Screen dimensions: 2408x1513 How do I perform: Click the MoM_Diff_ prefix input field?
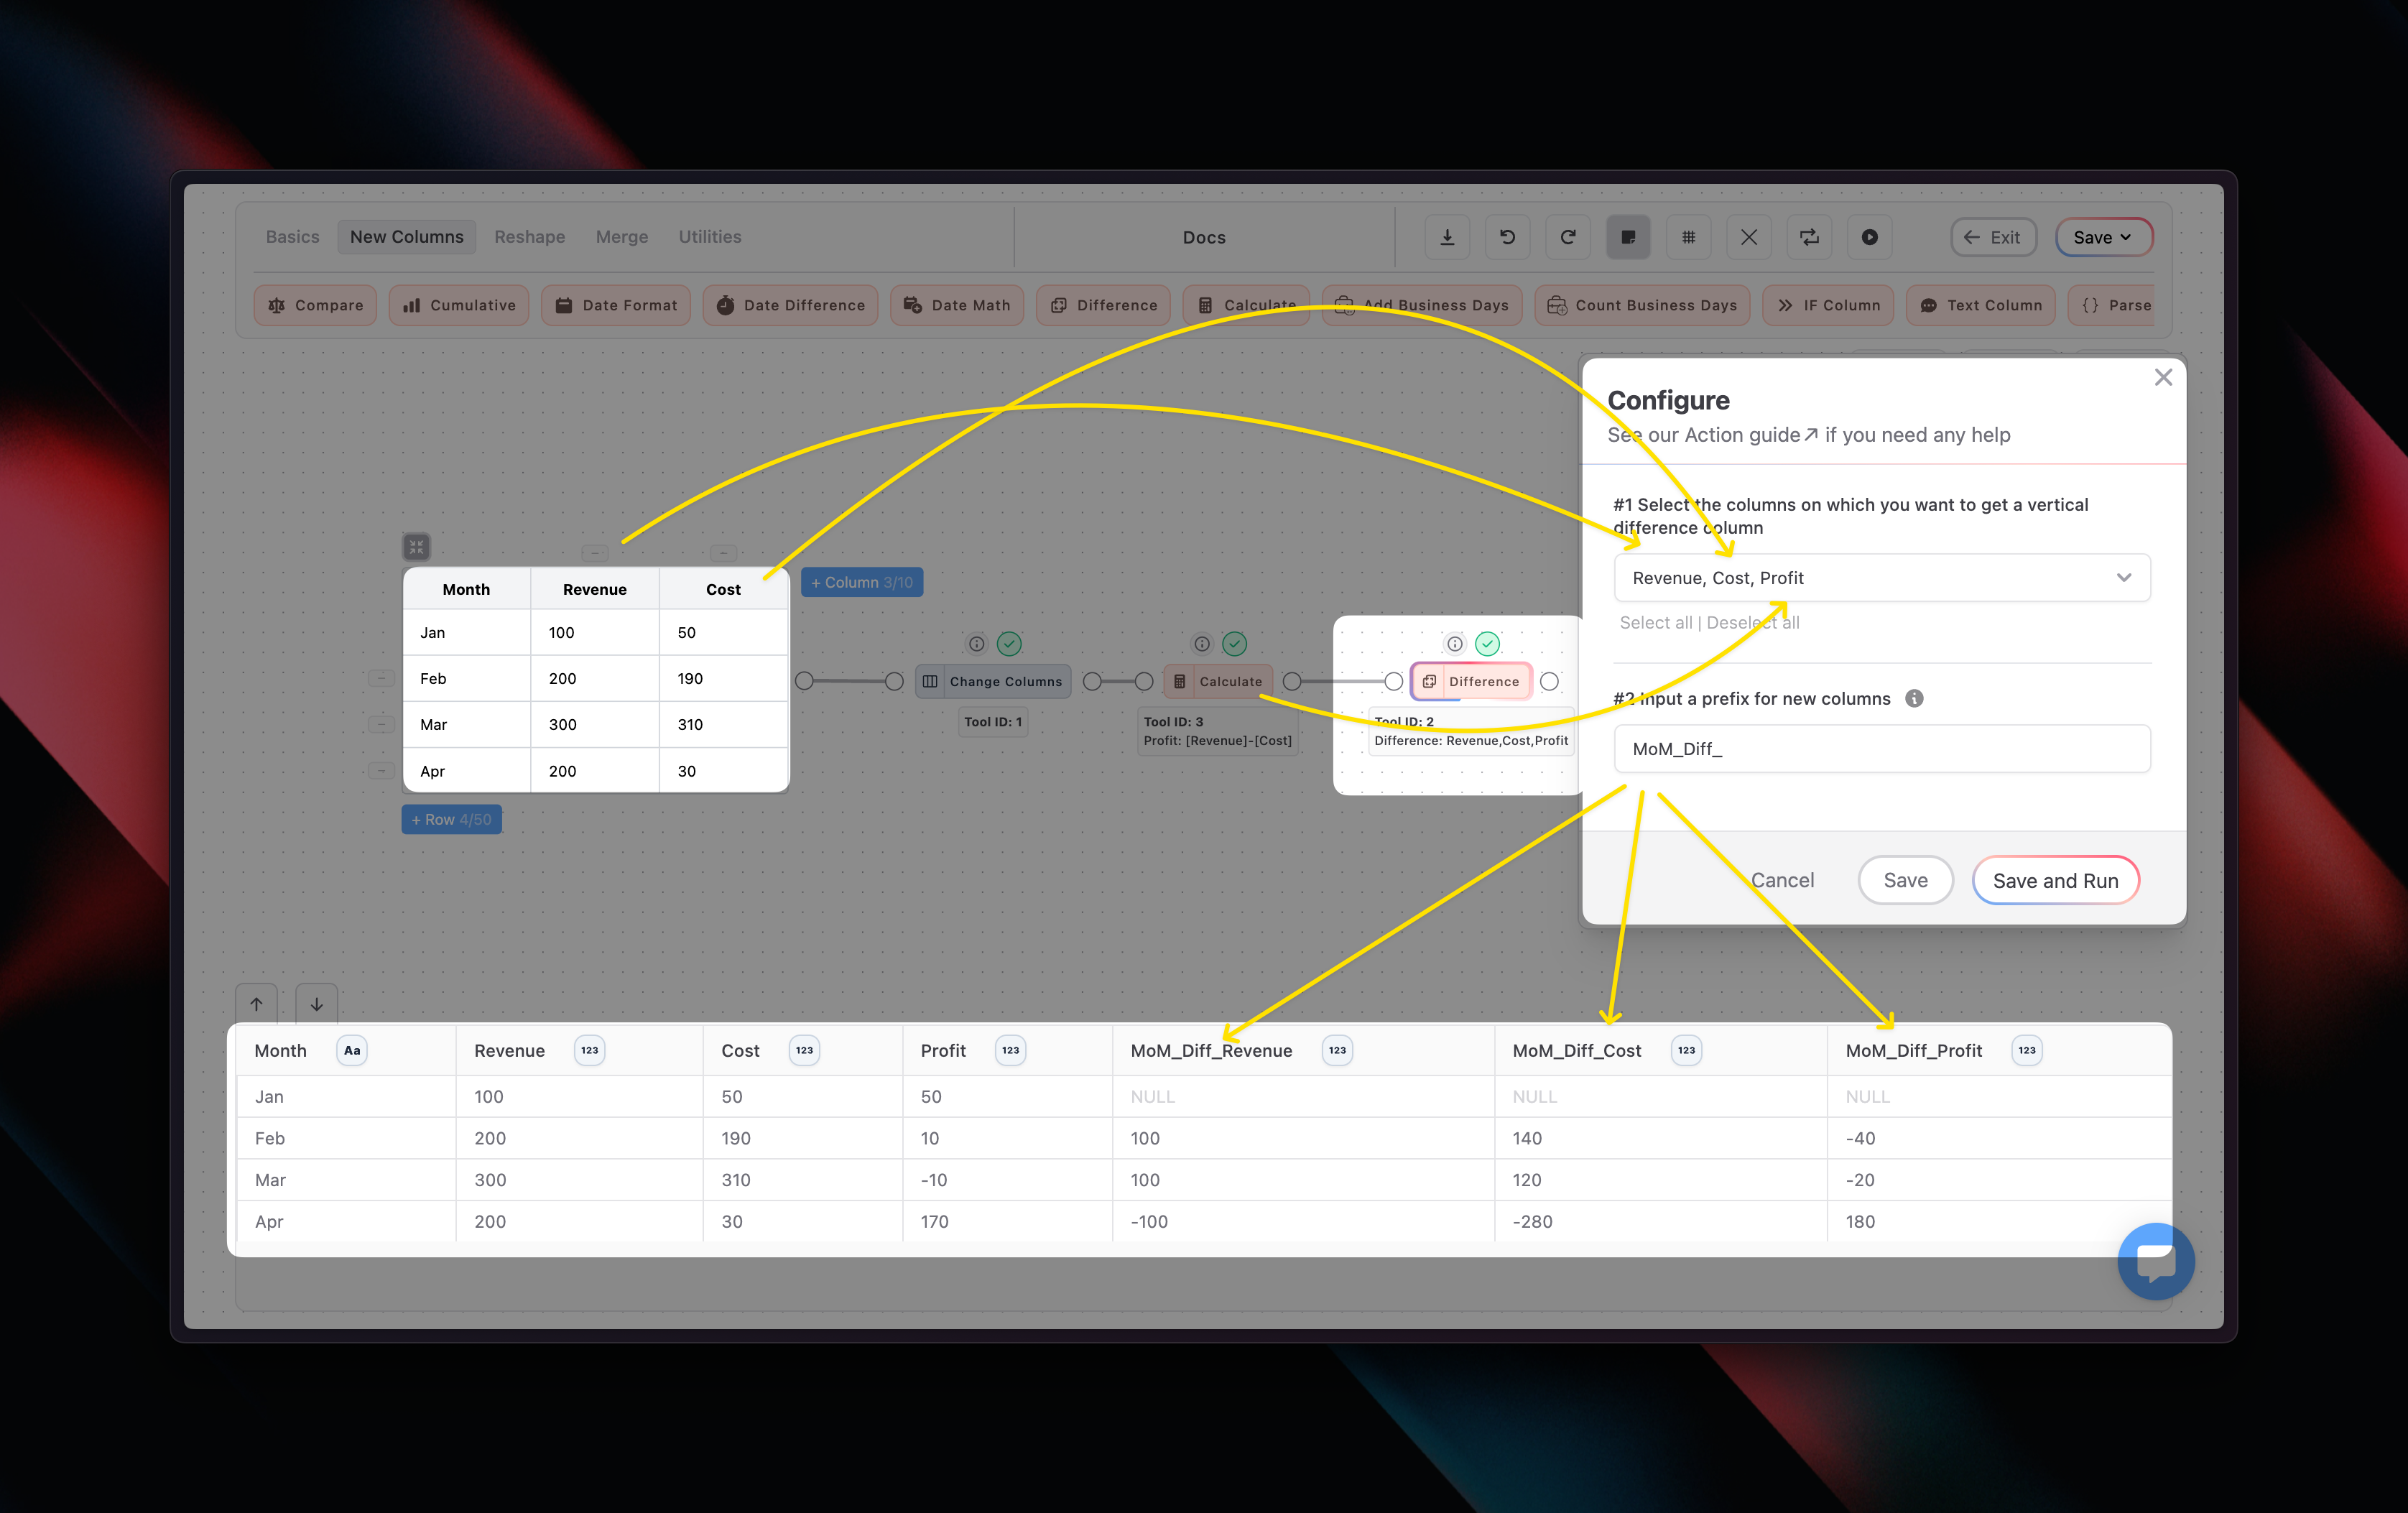(1881, 749)
